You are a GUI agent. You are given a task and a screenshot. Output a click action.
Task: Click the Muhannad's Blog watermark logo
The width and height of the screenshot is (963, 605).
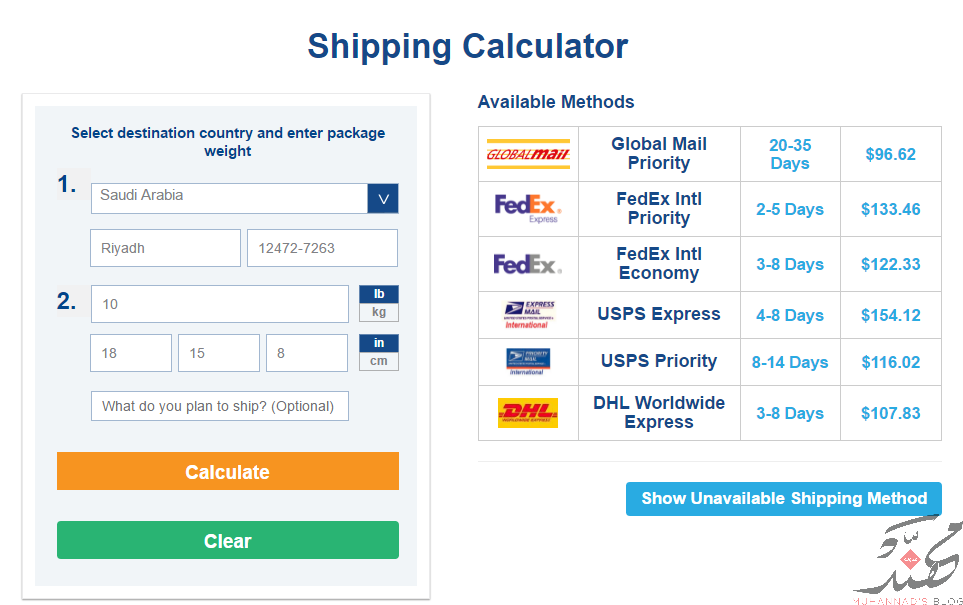pos(910,562)
